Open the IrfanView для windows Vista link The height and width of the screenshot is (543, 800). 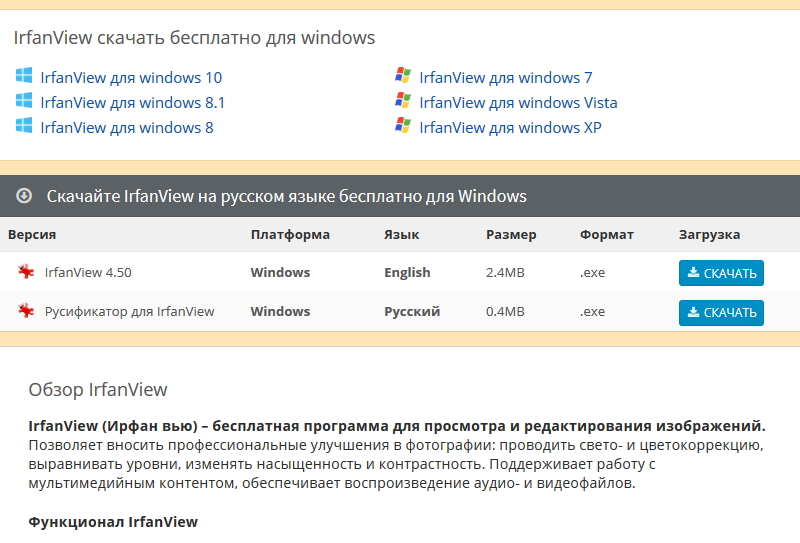(518, 103)
